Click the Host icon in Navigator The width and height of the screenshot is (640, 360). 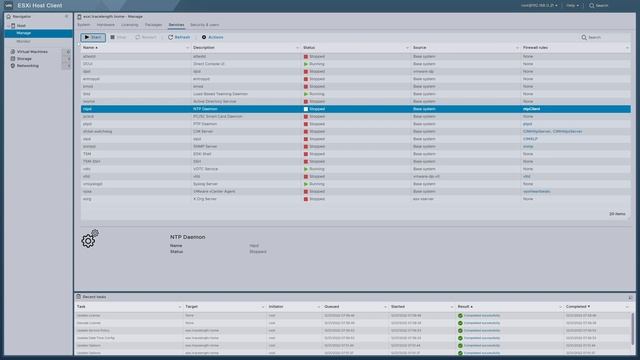coord(13,25)
